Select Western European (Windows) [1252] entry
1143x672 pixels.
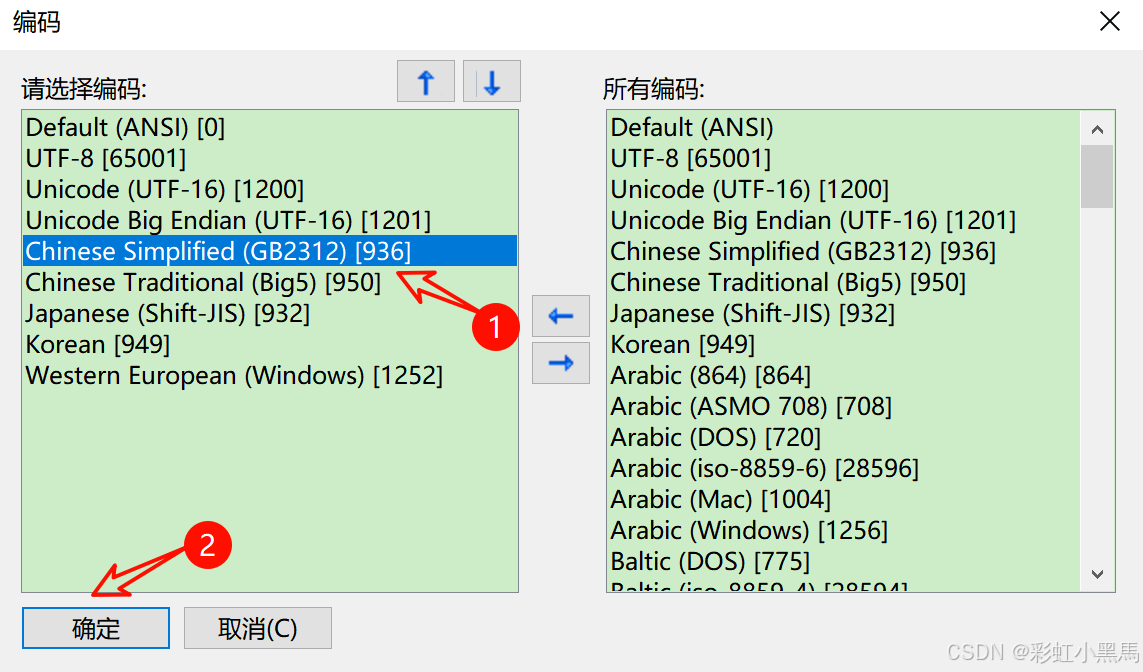pyautogui.click(x=213, y=375)
